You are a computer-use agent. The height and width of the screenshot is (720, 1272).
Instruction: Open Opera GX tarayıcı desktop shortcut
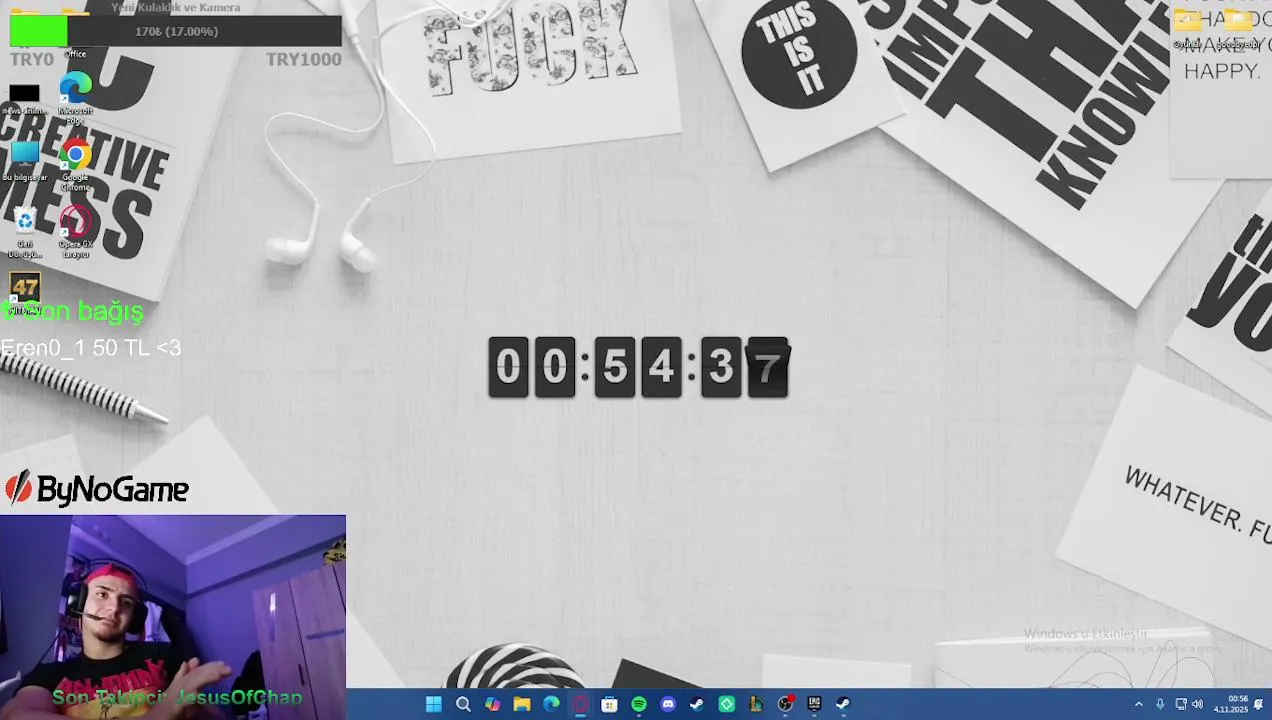[75, 233]
